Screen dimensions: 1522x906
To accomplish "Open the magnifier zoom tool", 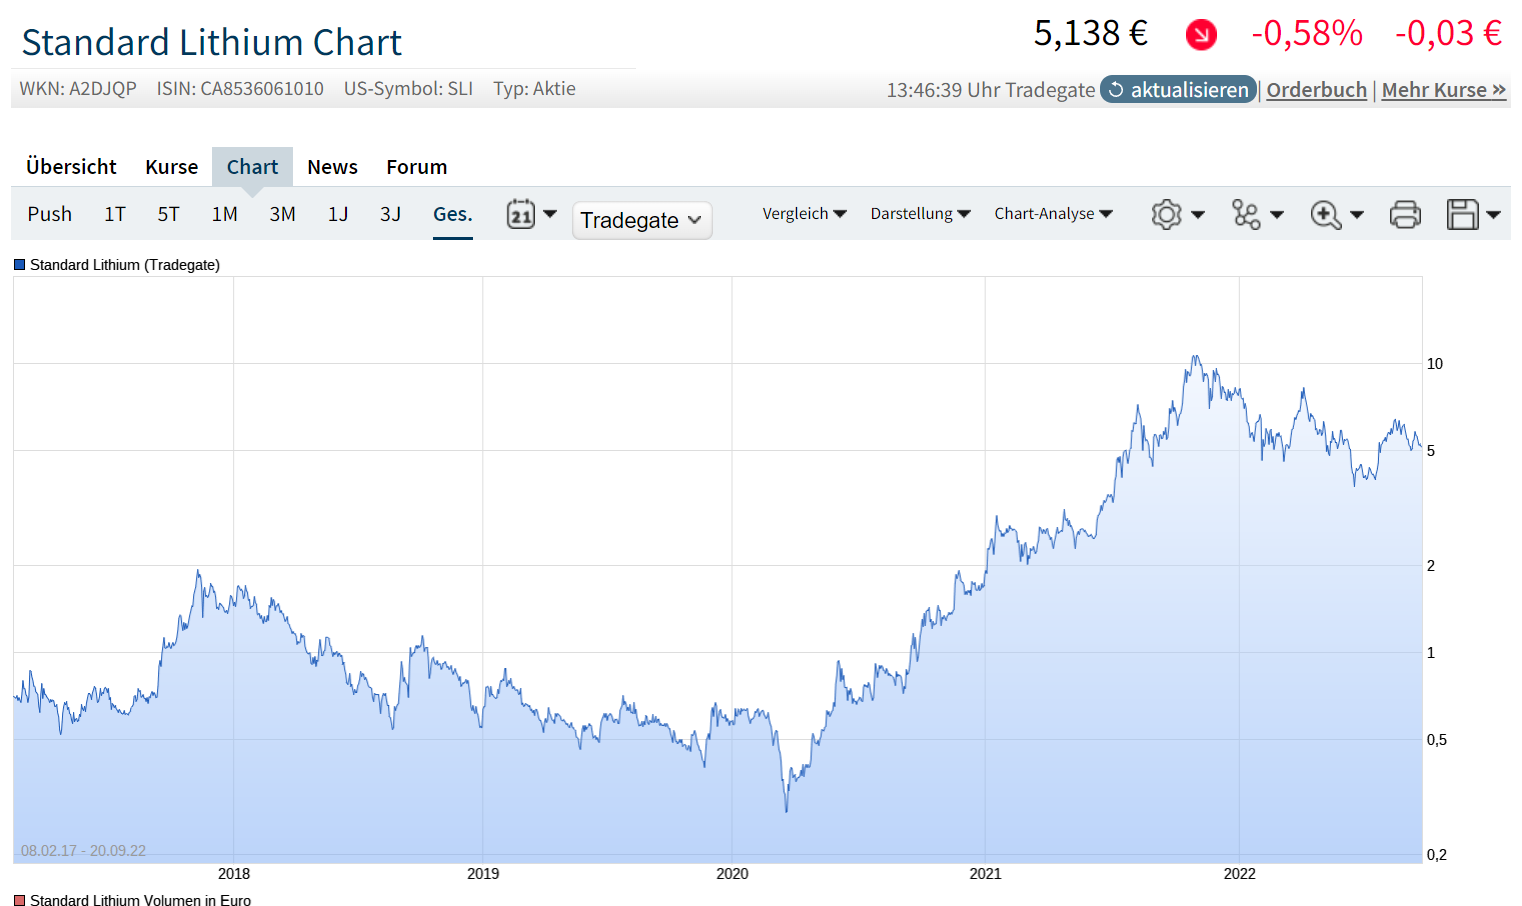I will pyautogui.click(x=1326, y=214).
